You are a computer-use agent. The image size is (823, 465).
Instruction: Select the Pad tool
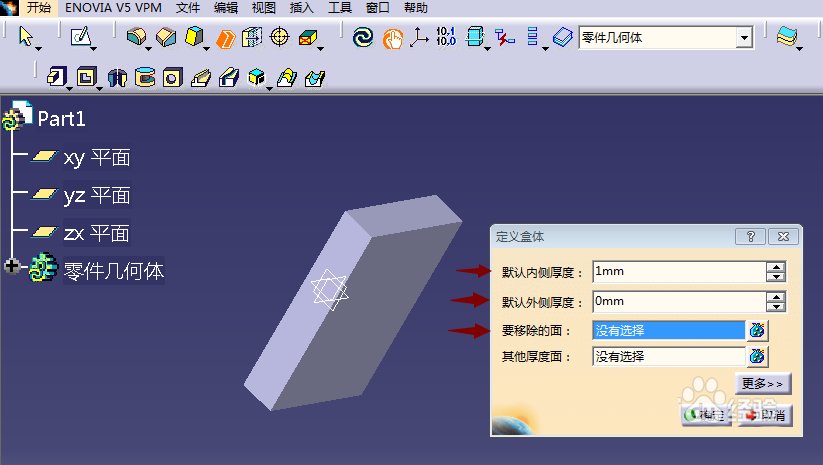56,78
